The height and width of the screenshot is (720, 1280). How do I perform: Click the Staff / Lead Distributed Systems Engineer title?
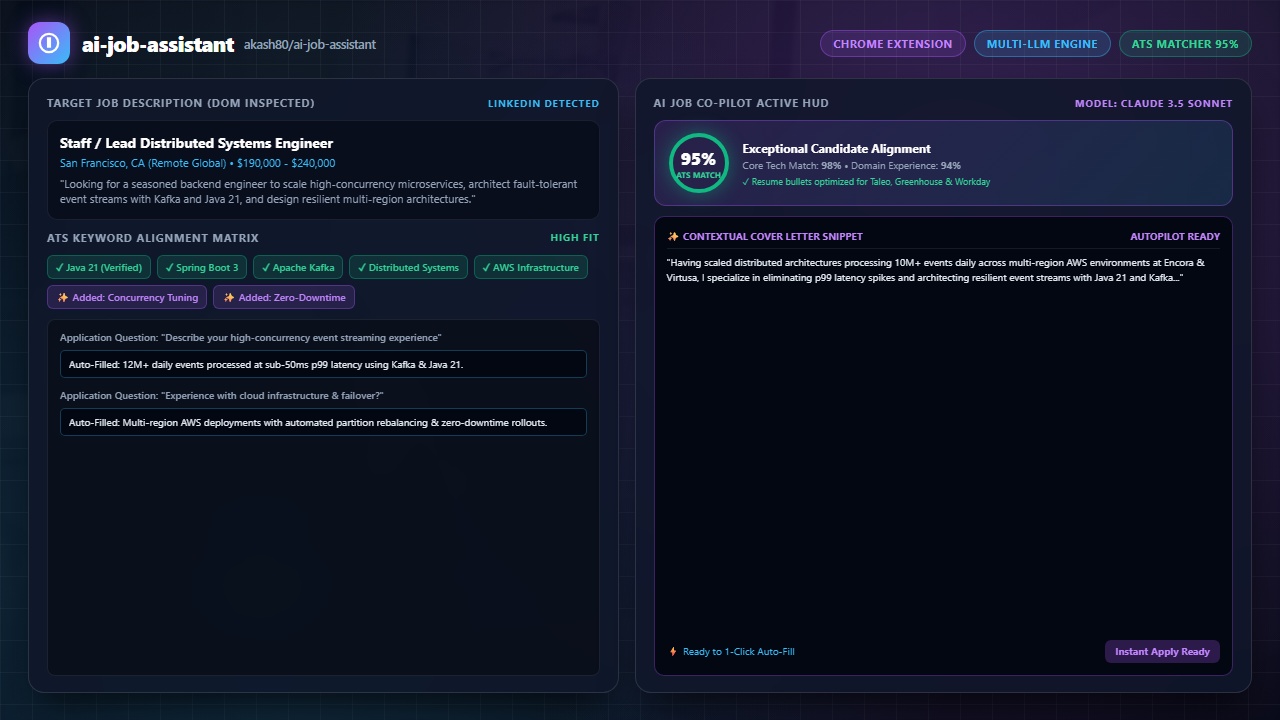(x=197, y=143)
